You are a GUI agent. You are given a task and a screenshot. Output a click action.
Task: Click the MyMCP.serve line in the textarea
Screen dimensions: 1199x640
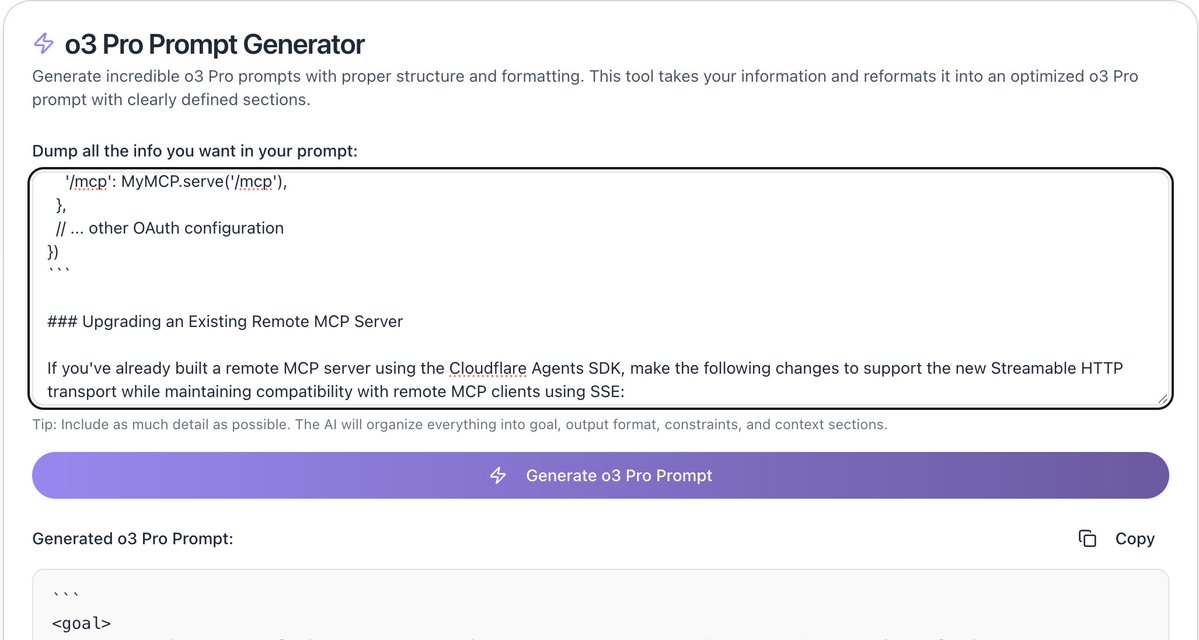coord(182,182)
